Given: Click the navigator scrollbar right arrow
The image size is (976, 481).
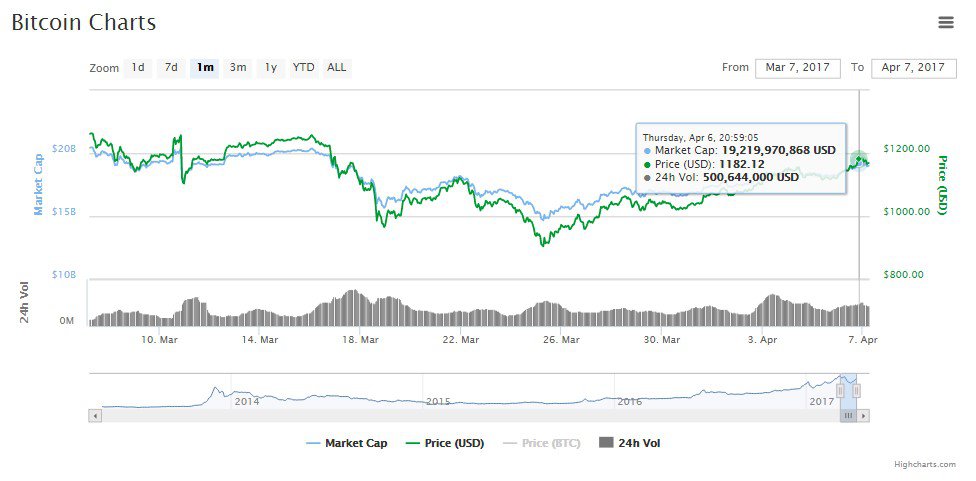Looking at the screenshot, I should [x=863, y=415].
